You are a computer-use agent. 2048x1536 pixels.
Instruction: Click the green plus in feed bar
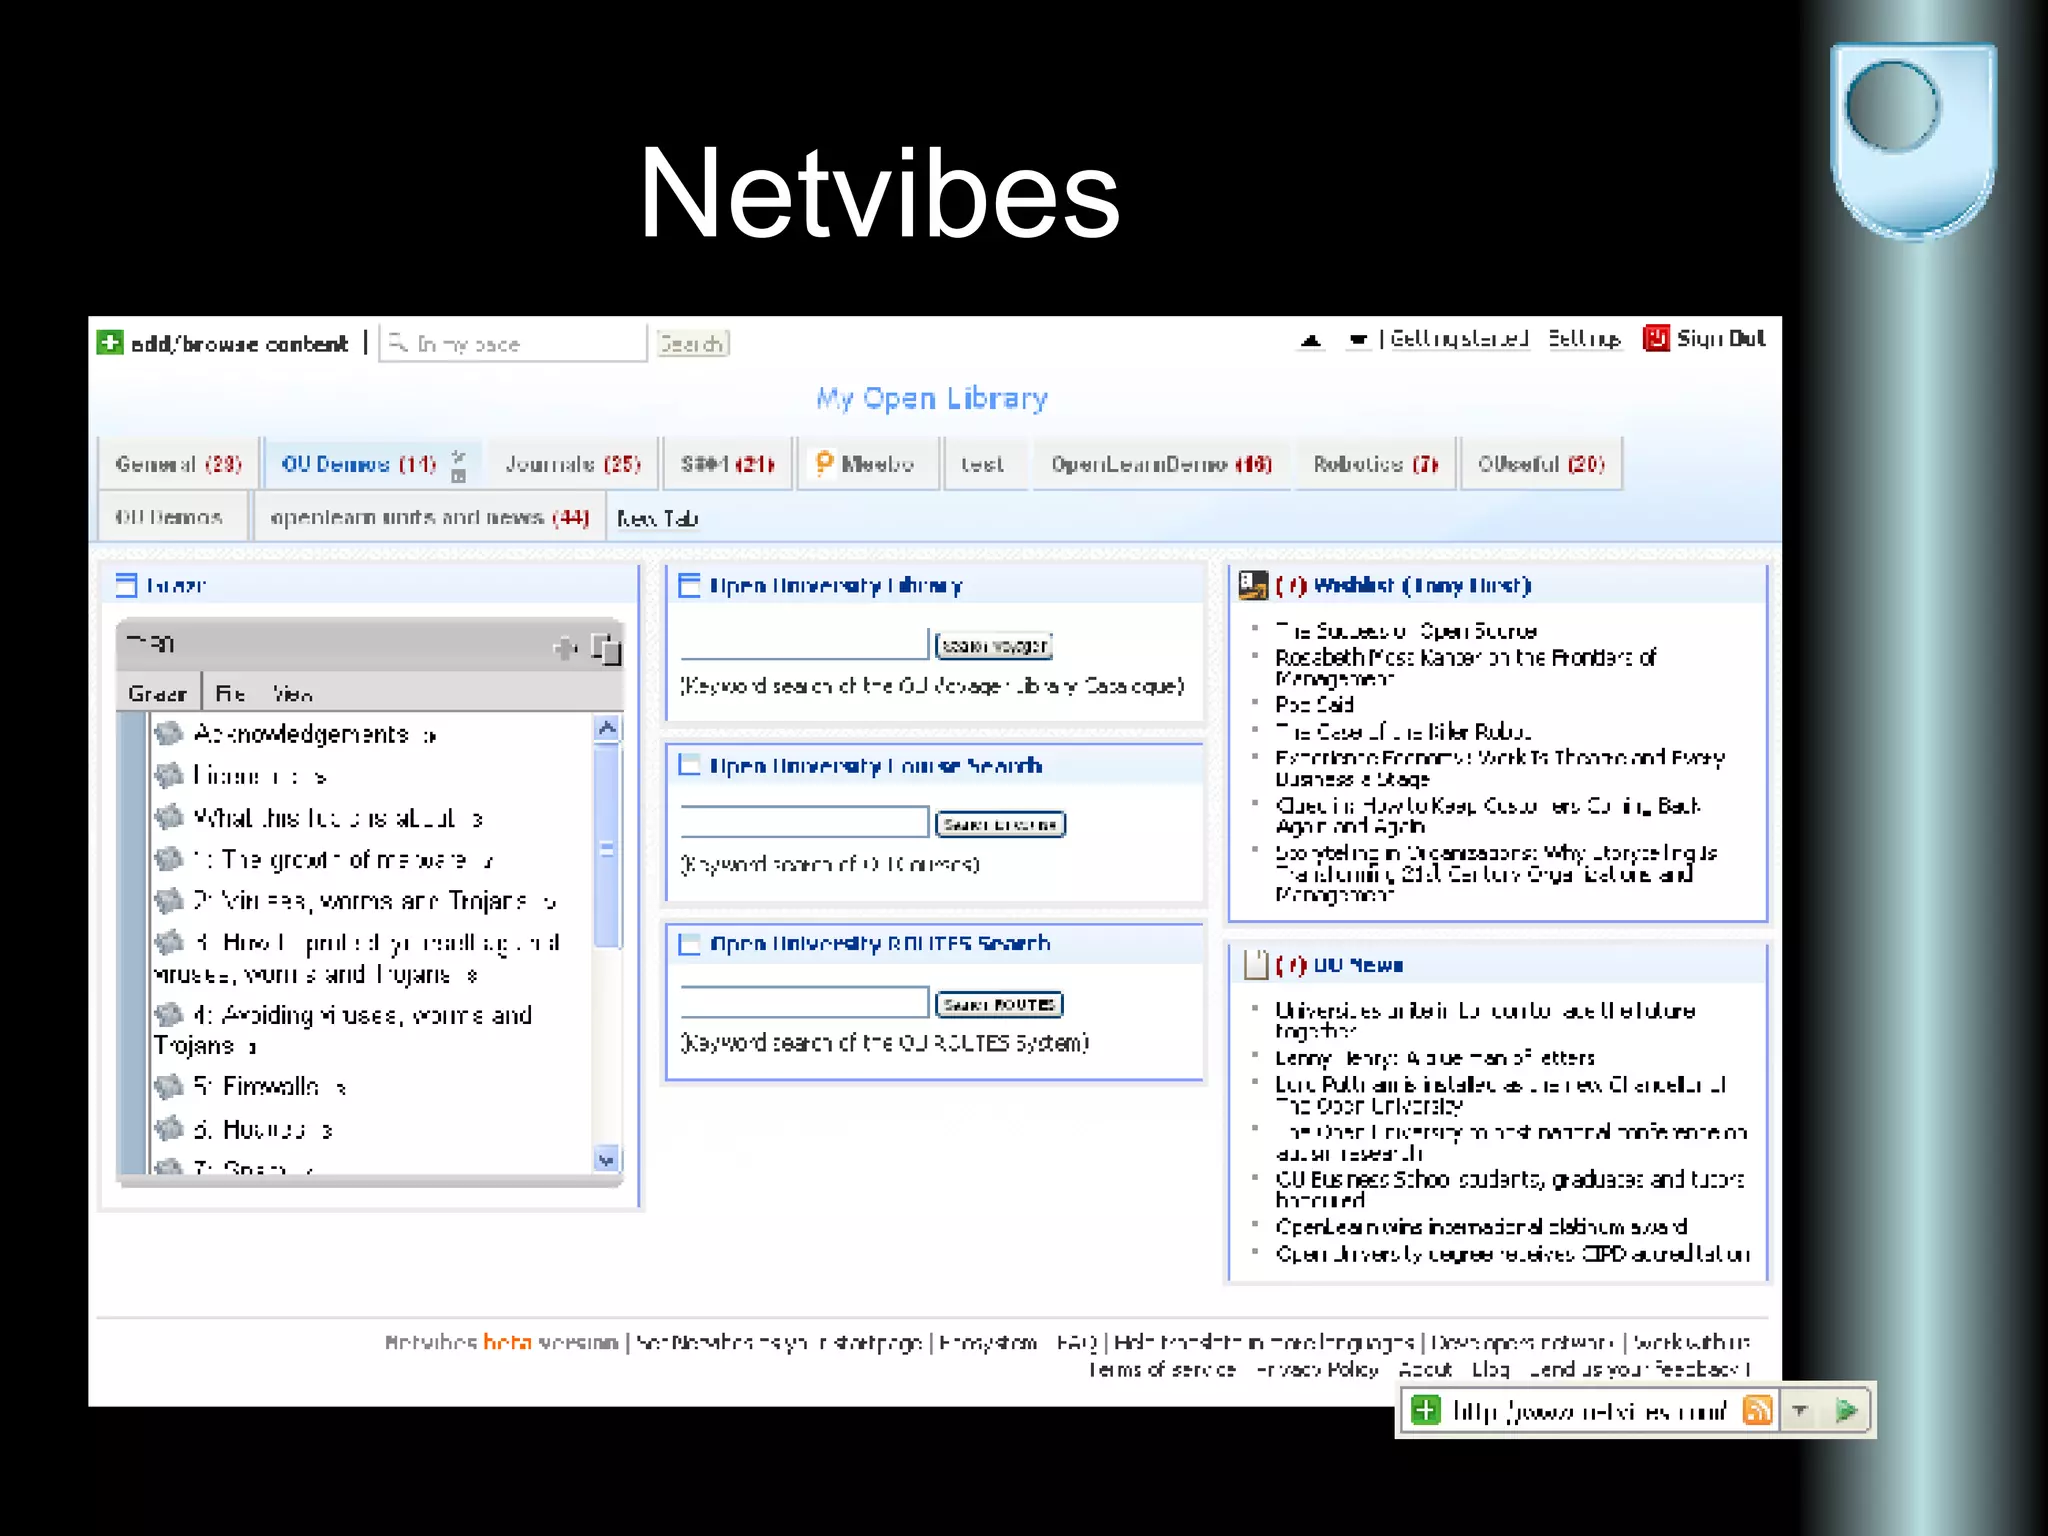[x=1425, y=1410]
